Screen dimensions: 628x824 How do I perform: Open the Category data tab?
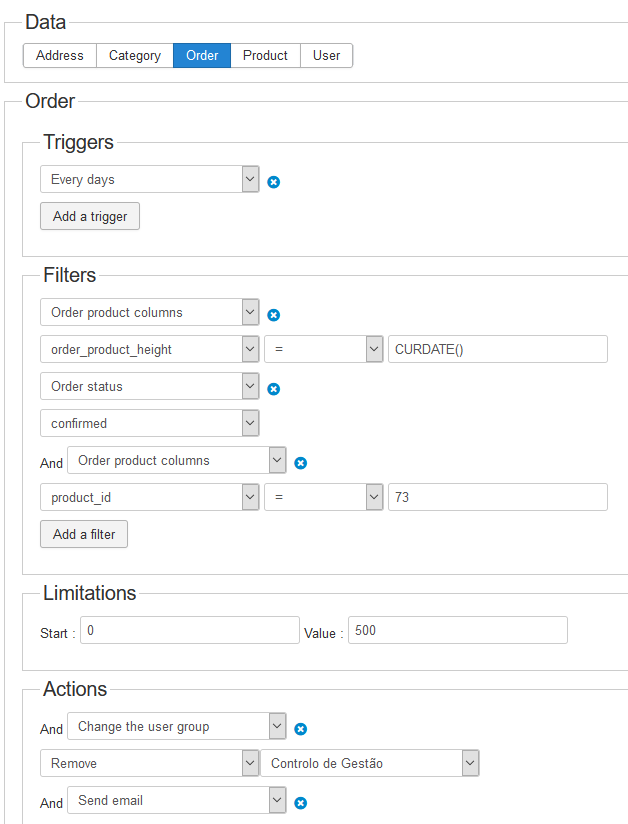tap(135, 56)
